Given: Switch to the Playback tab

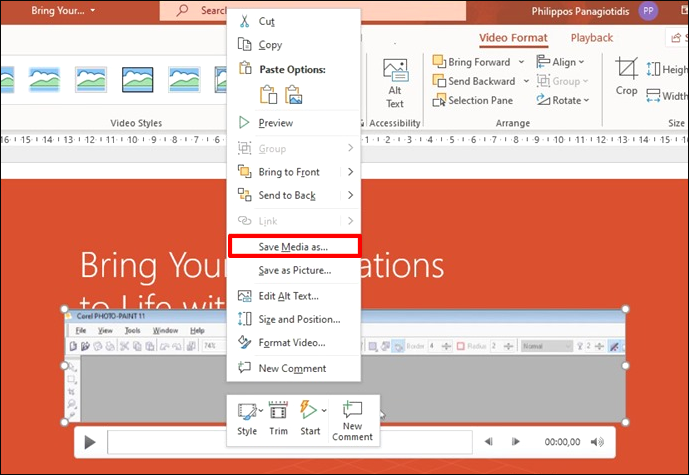Looking at the screenshot, I should click(592, 38).
